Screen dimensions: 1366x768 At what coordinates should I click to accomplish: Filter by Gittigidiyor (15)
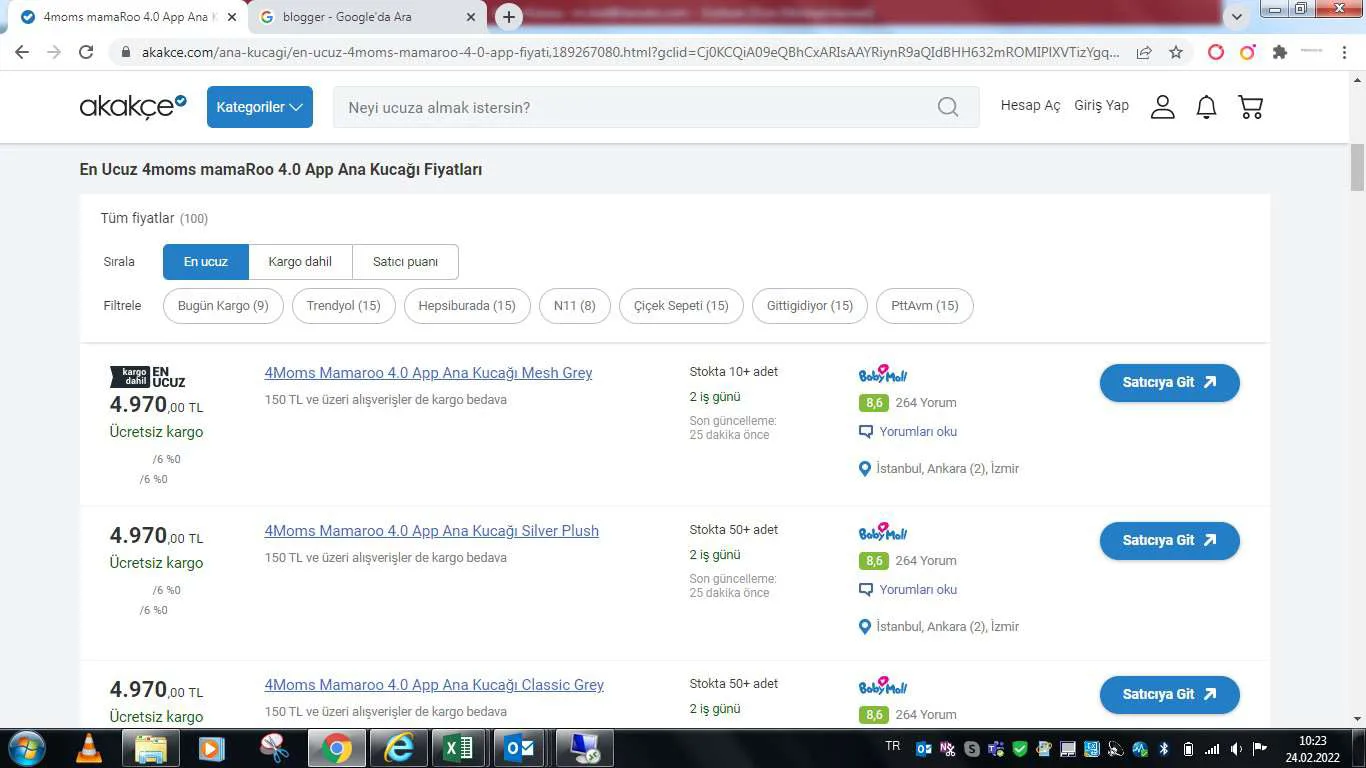coord(810,306)
